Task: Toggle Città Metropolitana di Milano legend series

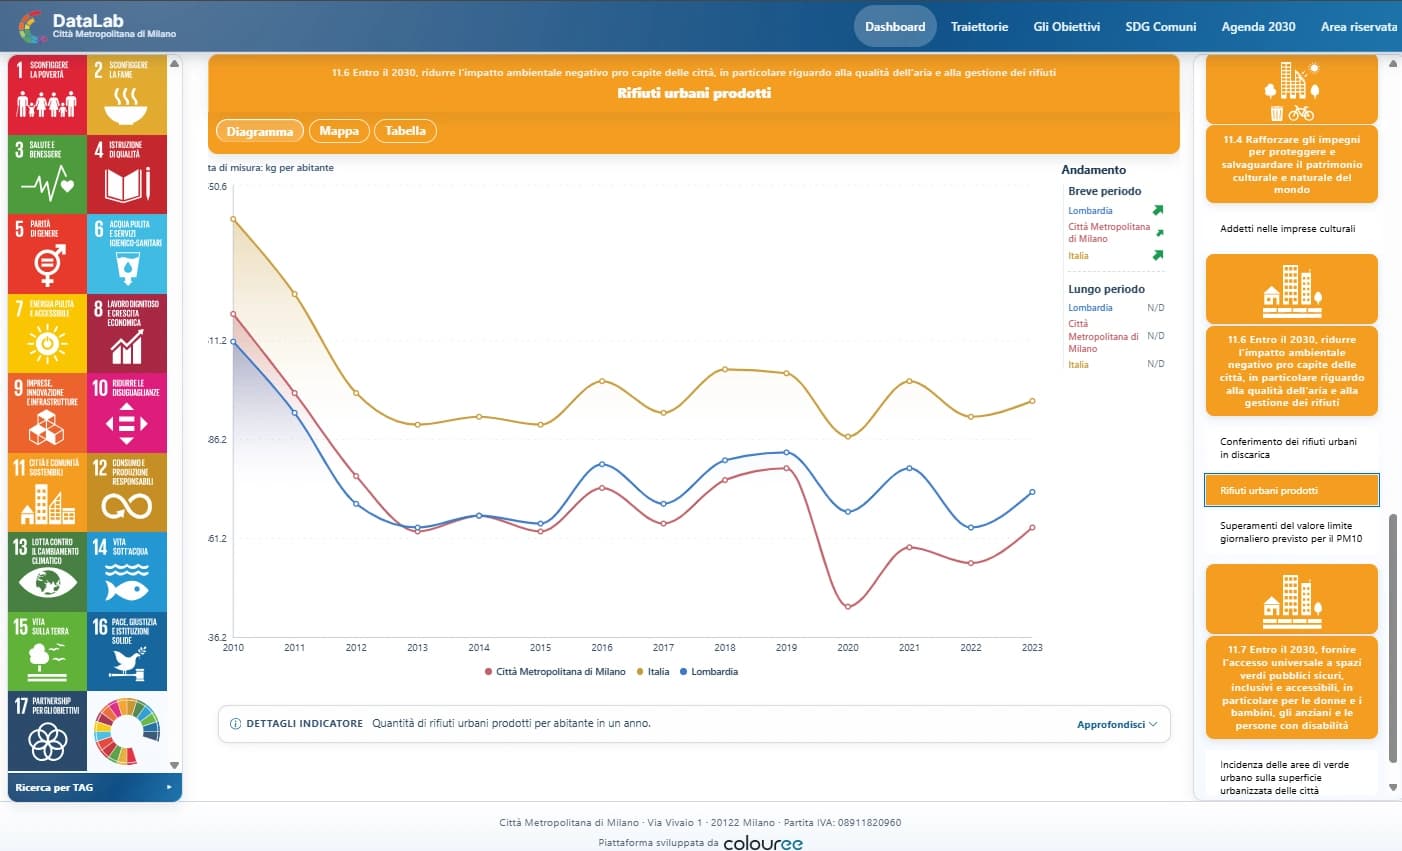Action: click(x=555, y=672)
